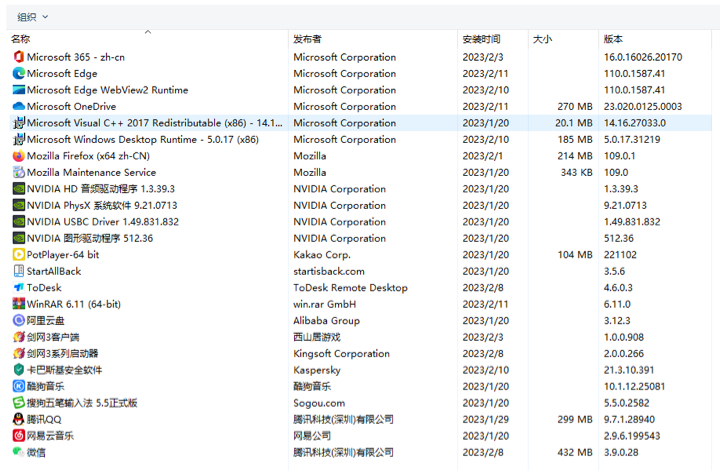
Task: Click the 343 KB size value
Action: [576, 173]
